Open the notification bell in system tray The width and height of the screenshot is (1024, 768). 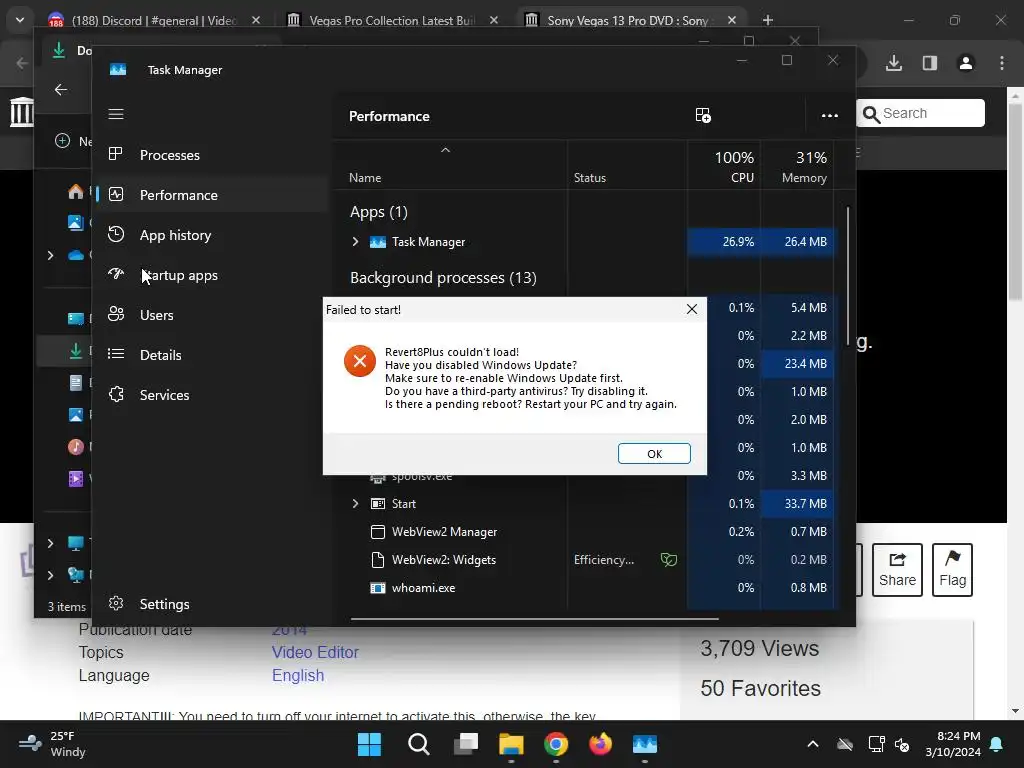coord(997,744)
